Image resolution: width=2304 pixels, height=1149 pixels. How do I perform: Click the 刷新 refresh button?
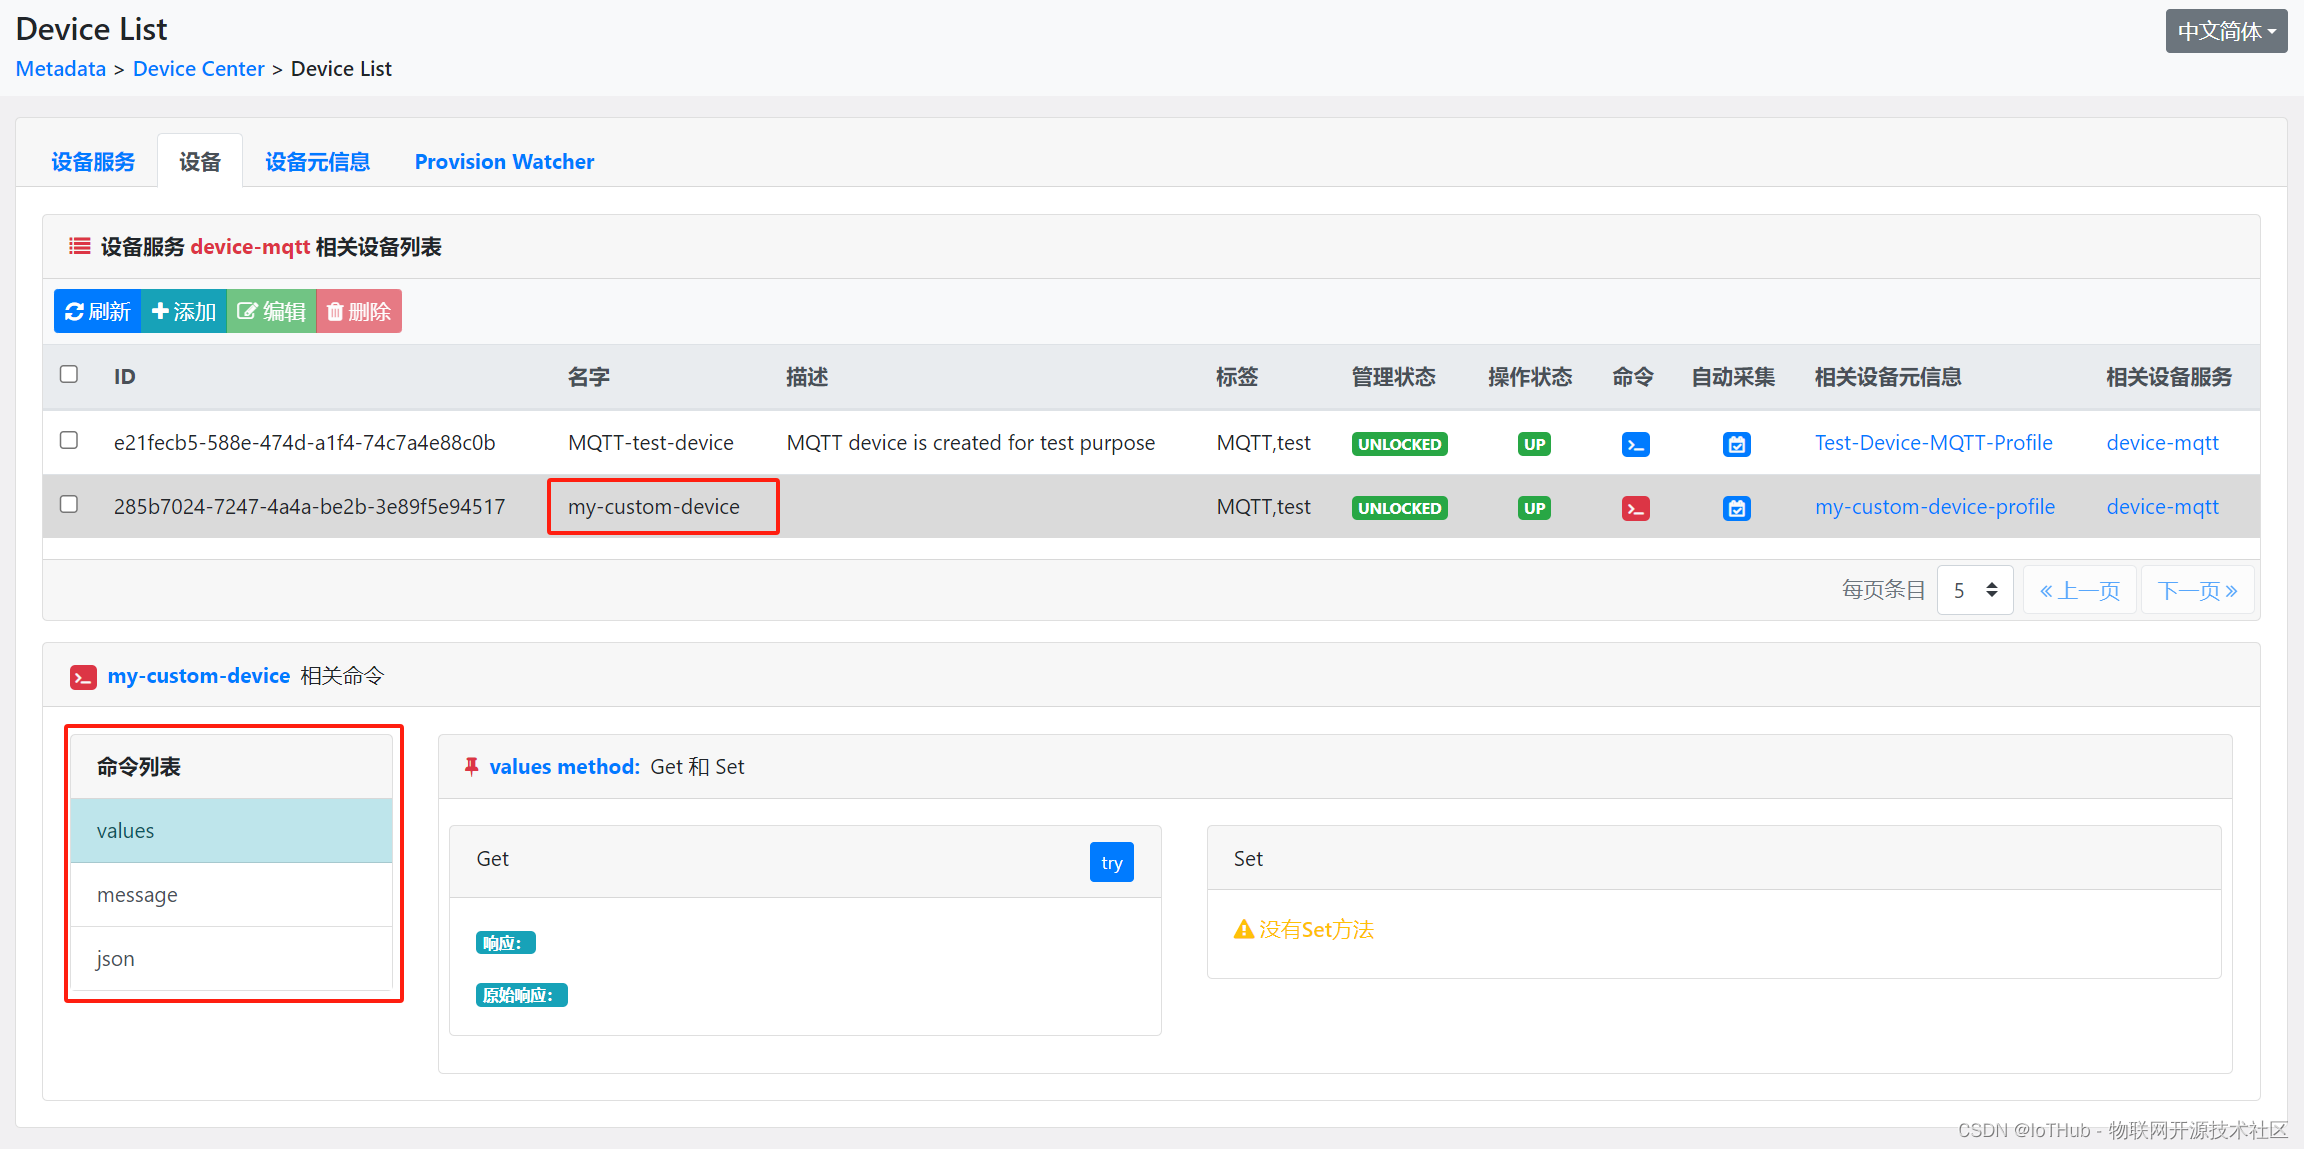pyautogui.click(x=98, y=312)
